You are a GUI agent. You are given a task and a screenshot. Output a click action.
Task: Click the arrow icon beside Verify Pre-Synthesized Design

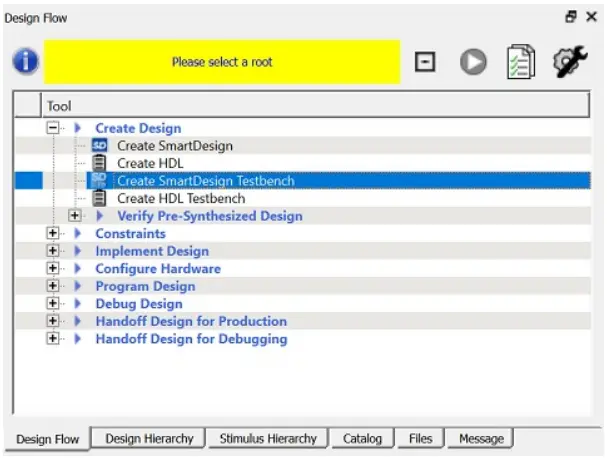tap(99, 216)
